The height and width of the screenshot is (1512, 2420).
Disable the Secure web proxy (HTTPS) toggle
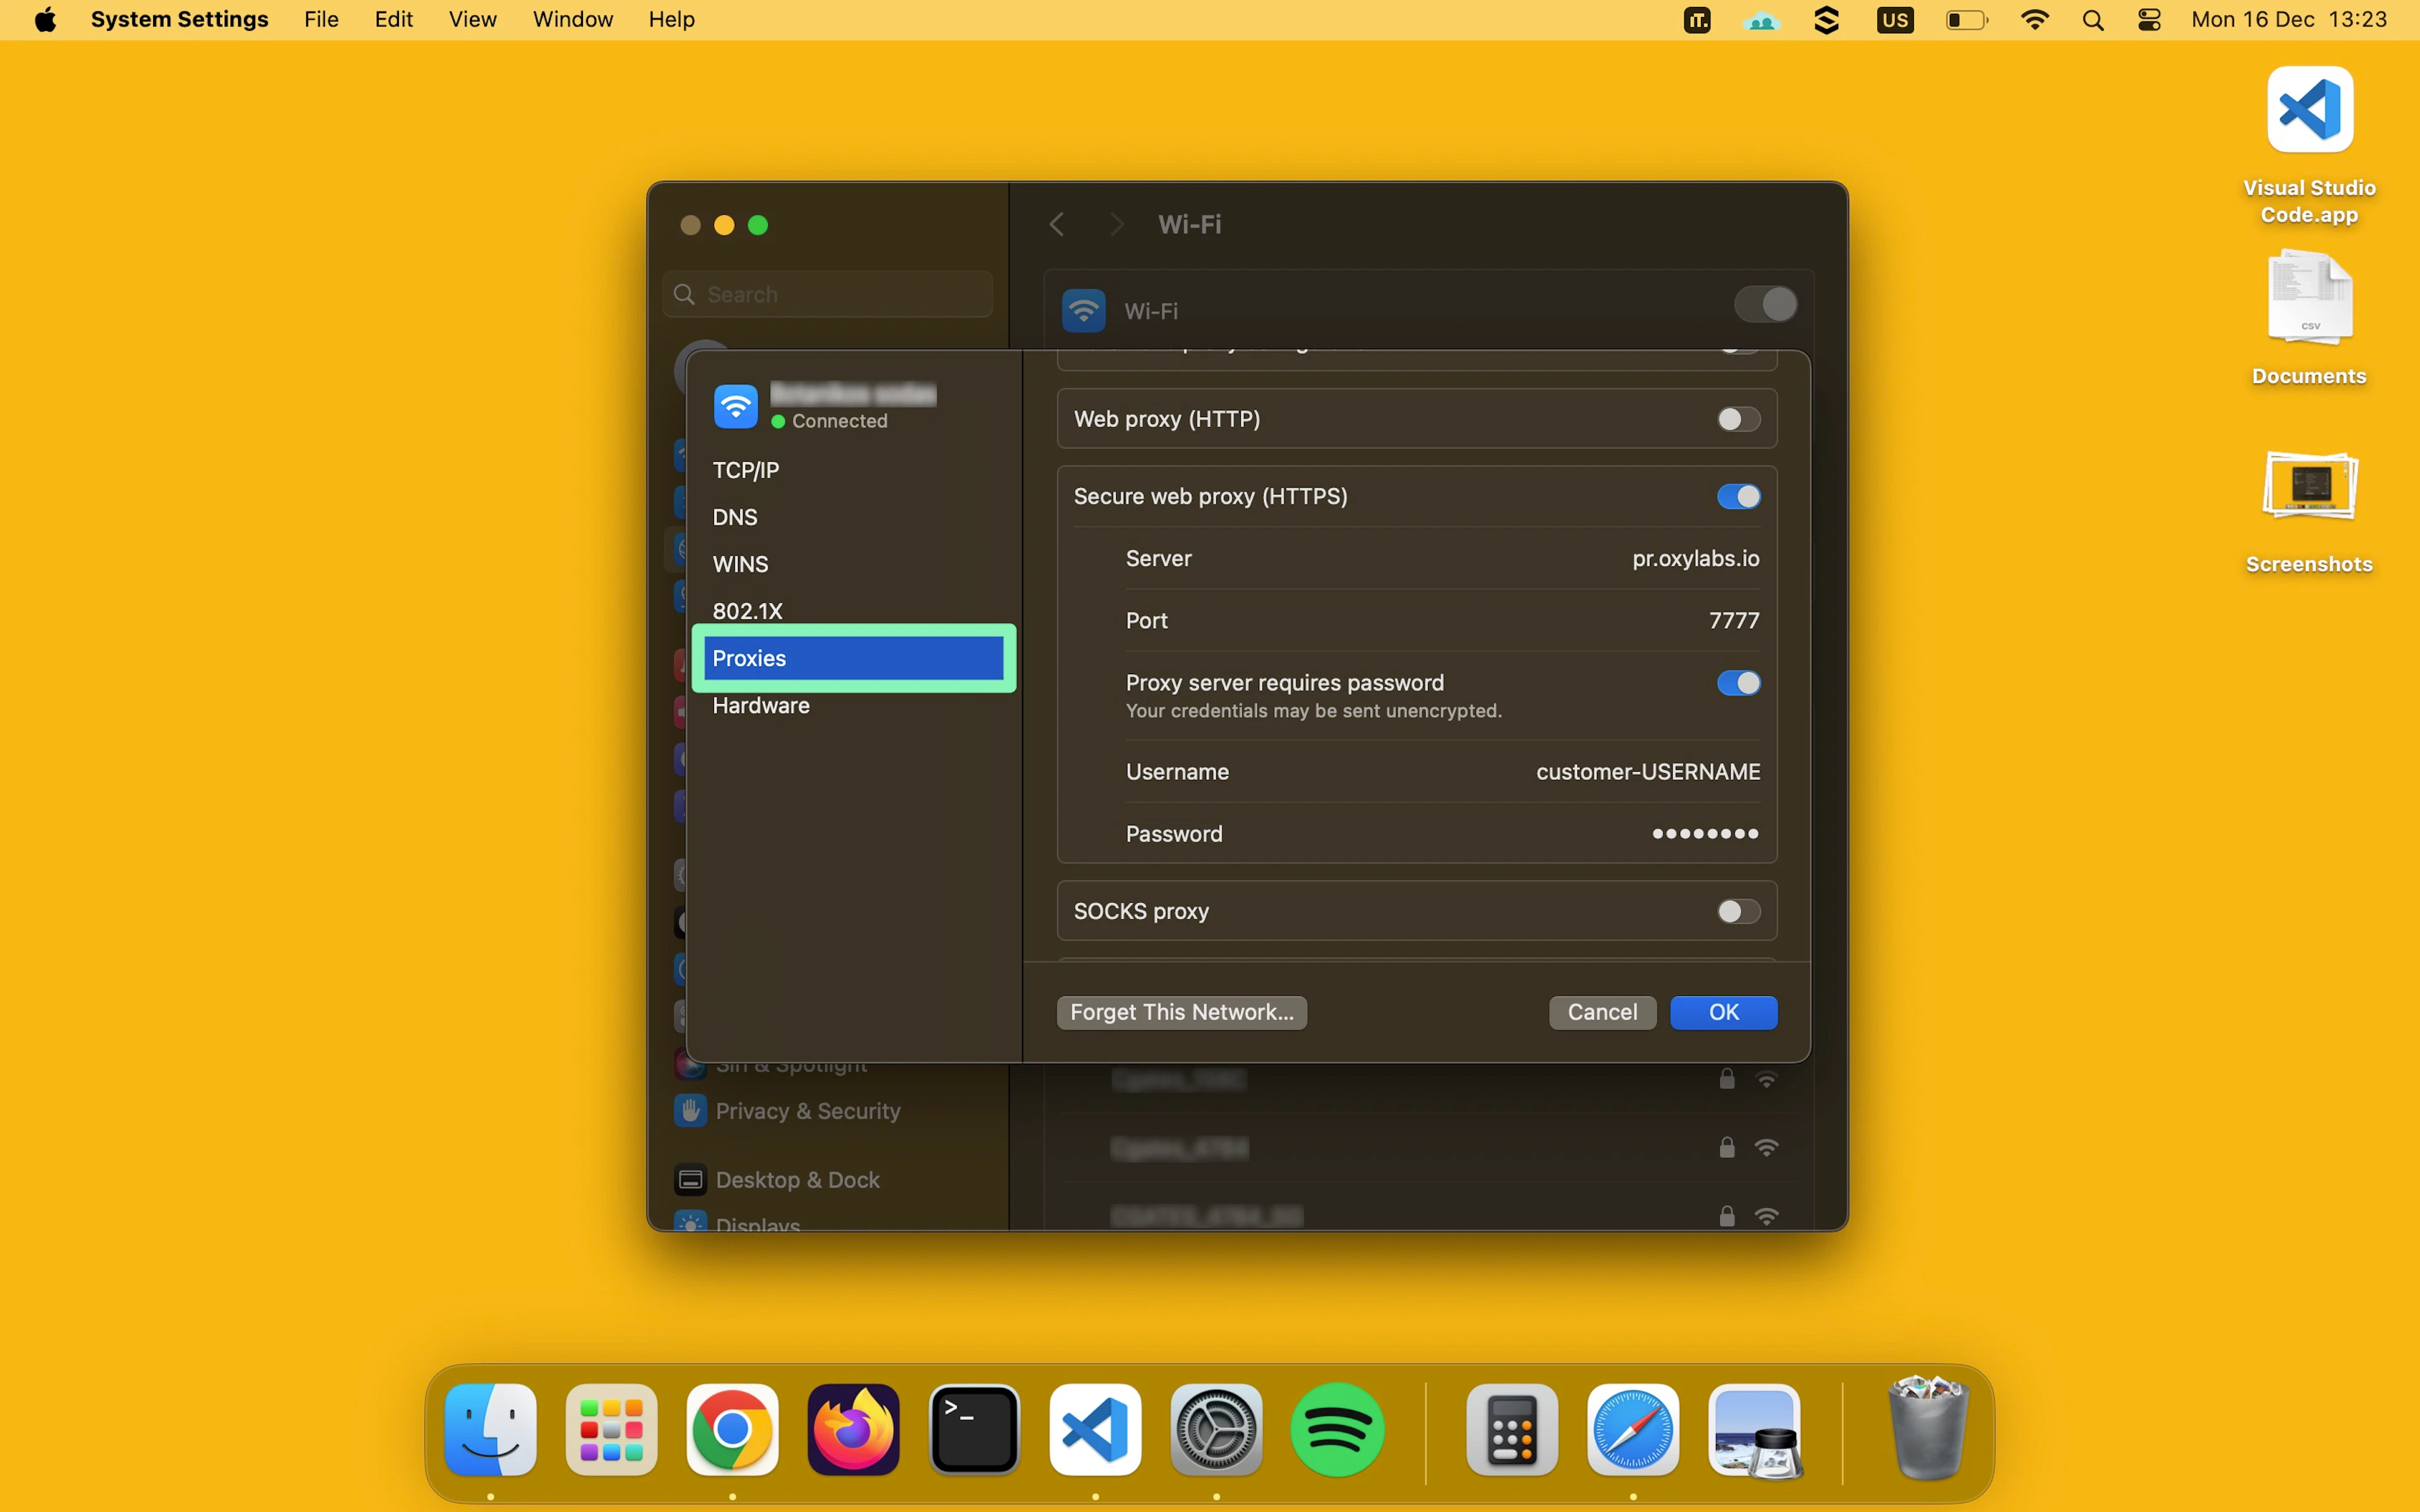[1738, 496]
